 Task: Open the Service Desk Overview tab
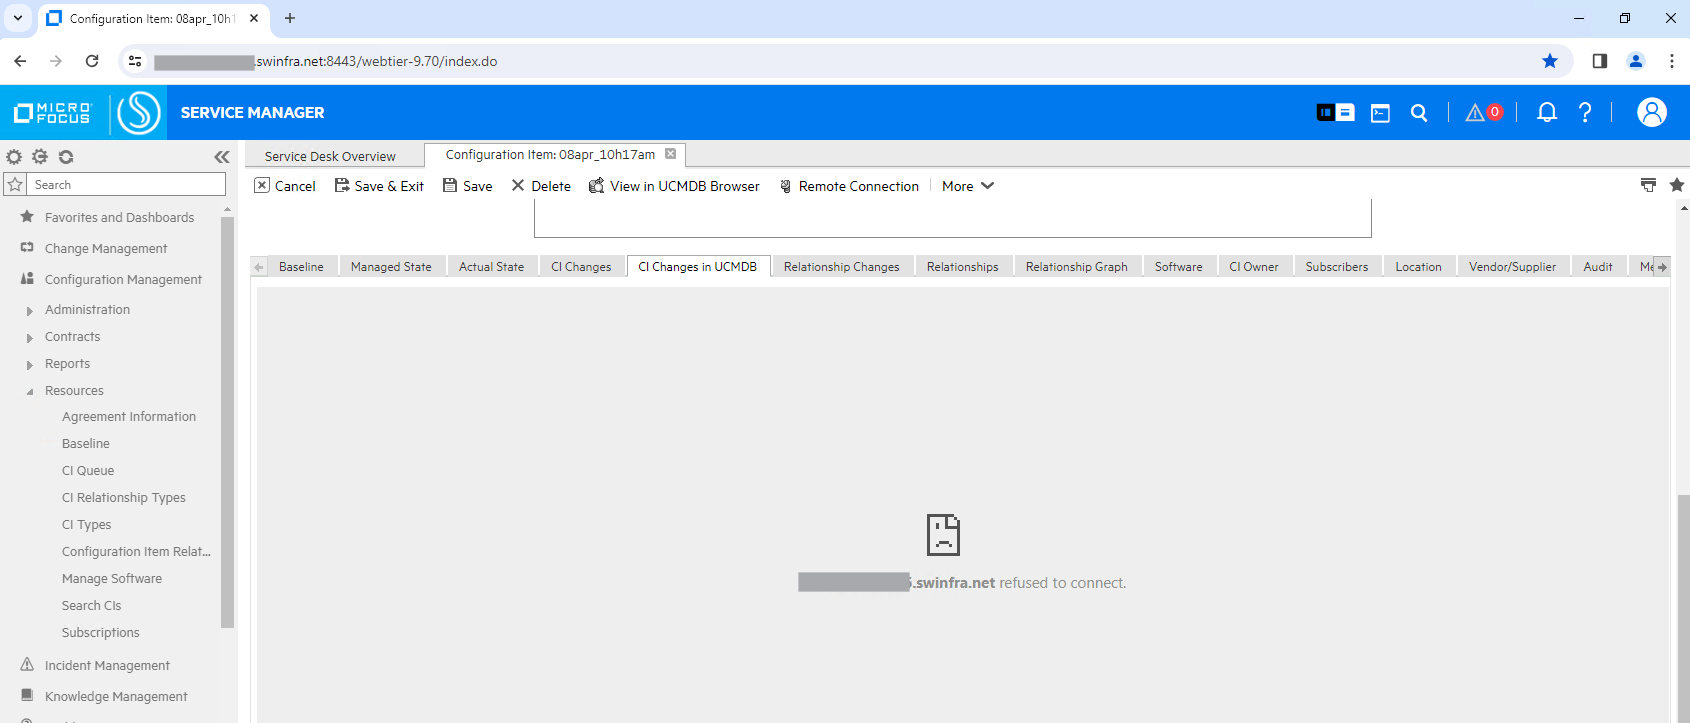(330, 157)
